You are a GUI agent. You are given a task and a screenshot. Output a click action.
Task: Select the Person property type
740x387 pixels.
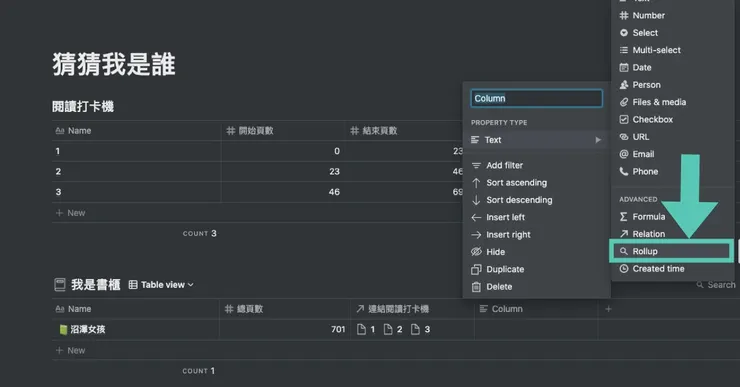[x=672, y=85]
